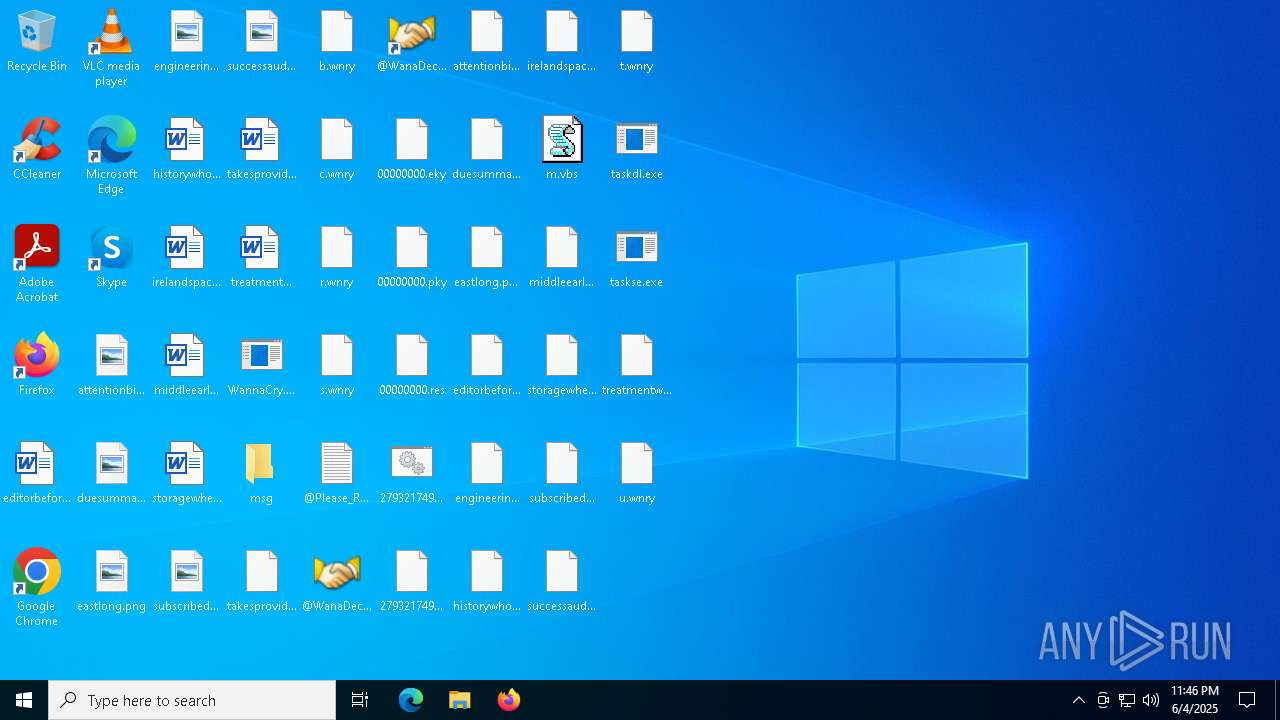The height and width of the screenshot is (720, 1280).
Task: Select the r.wnry file
Action: pyautogui.click(x=337, y=258)
